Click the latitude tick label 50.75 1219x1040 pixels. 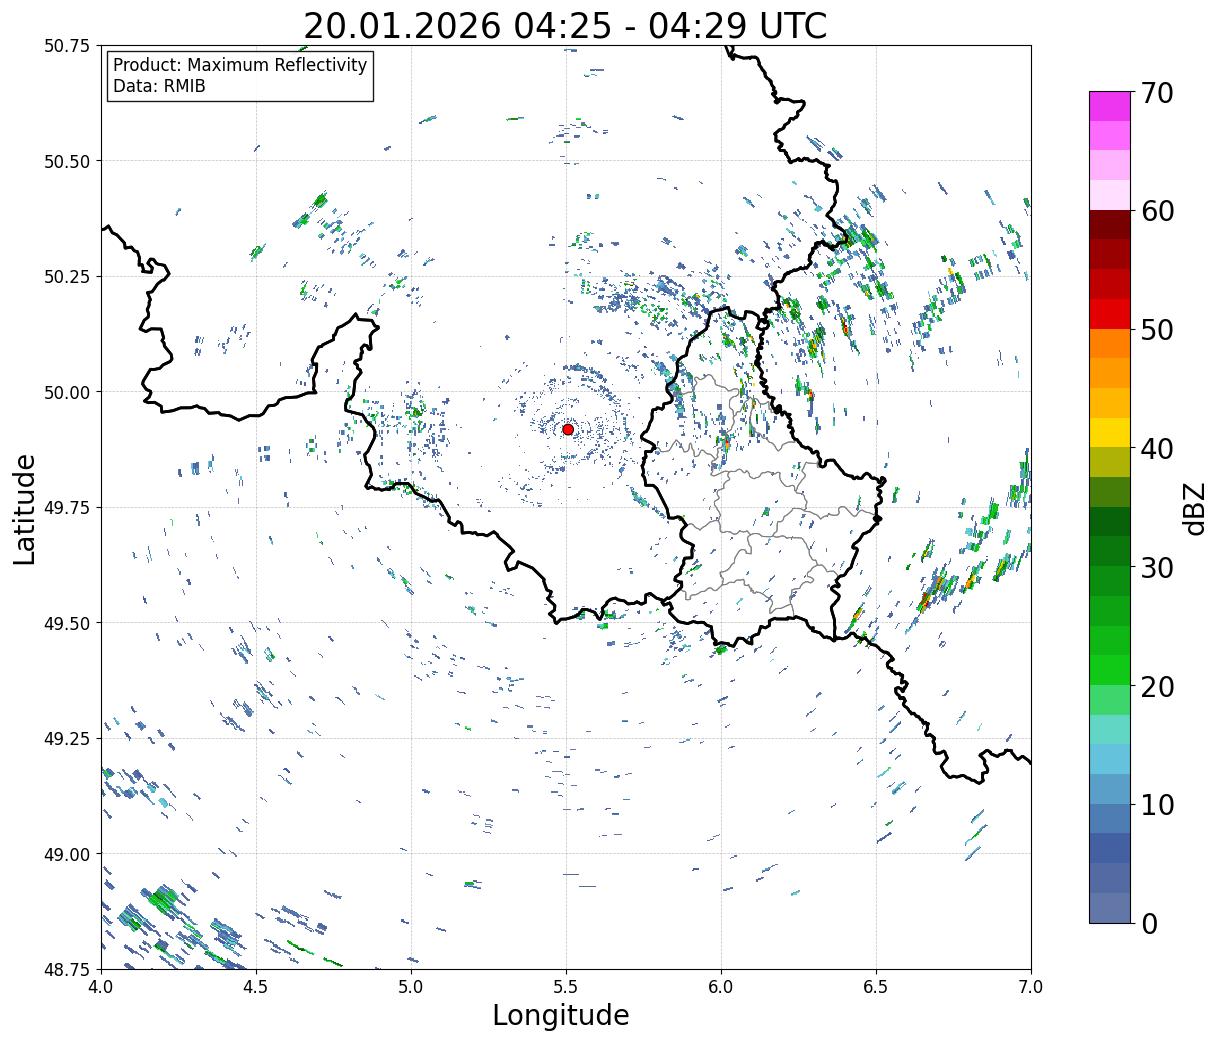point(67,46)
